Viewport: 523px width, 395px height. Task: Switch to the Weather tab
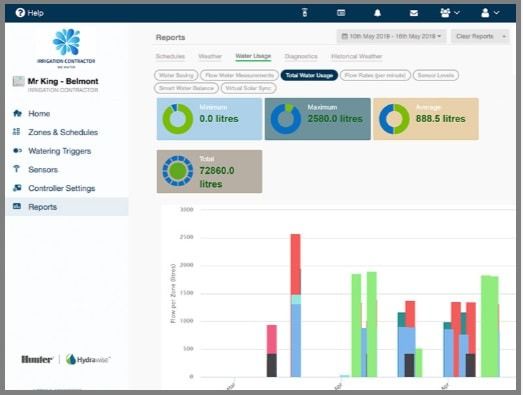[x=210, y=56]
